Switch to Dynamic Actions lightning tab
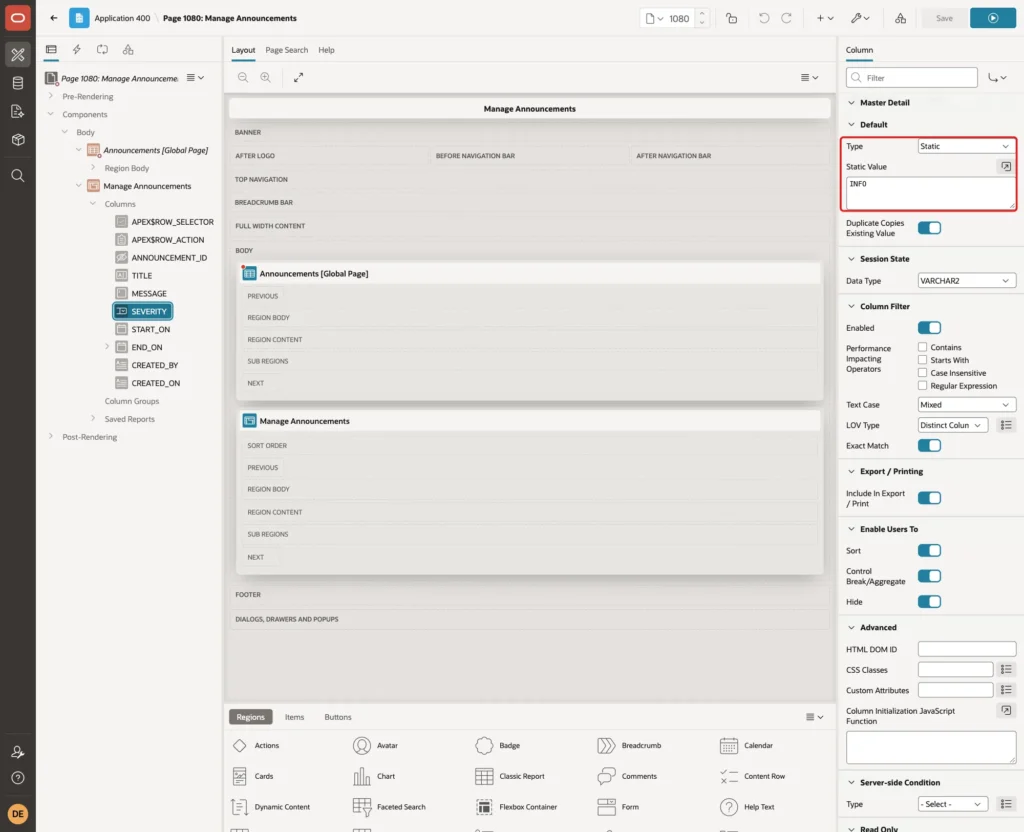Screen dimensions: 1024x832 pyautogui.click(x=76, y=50)
